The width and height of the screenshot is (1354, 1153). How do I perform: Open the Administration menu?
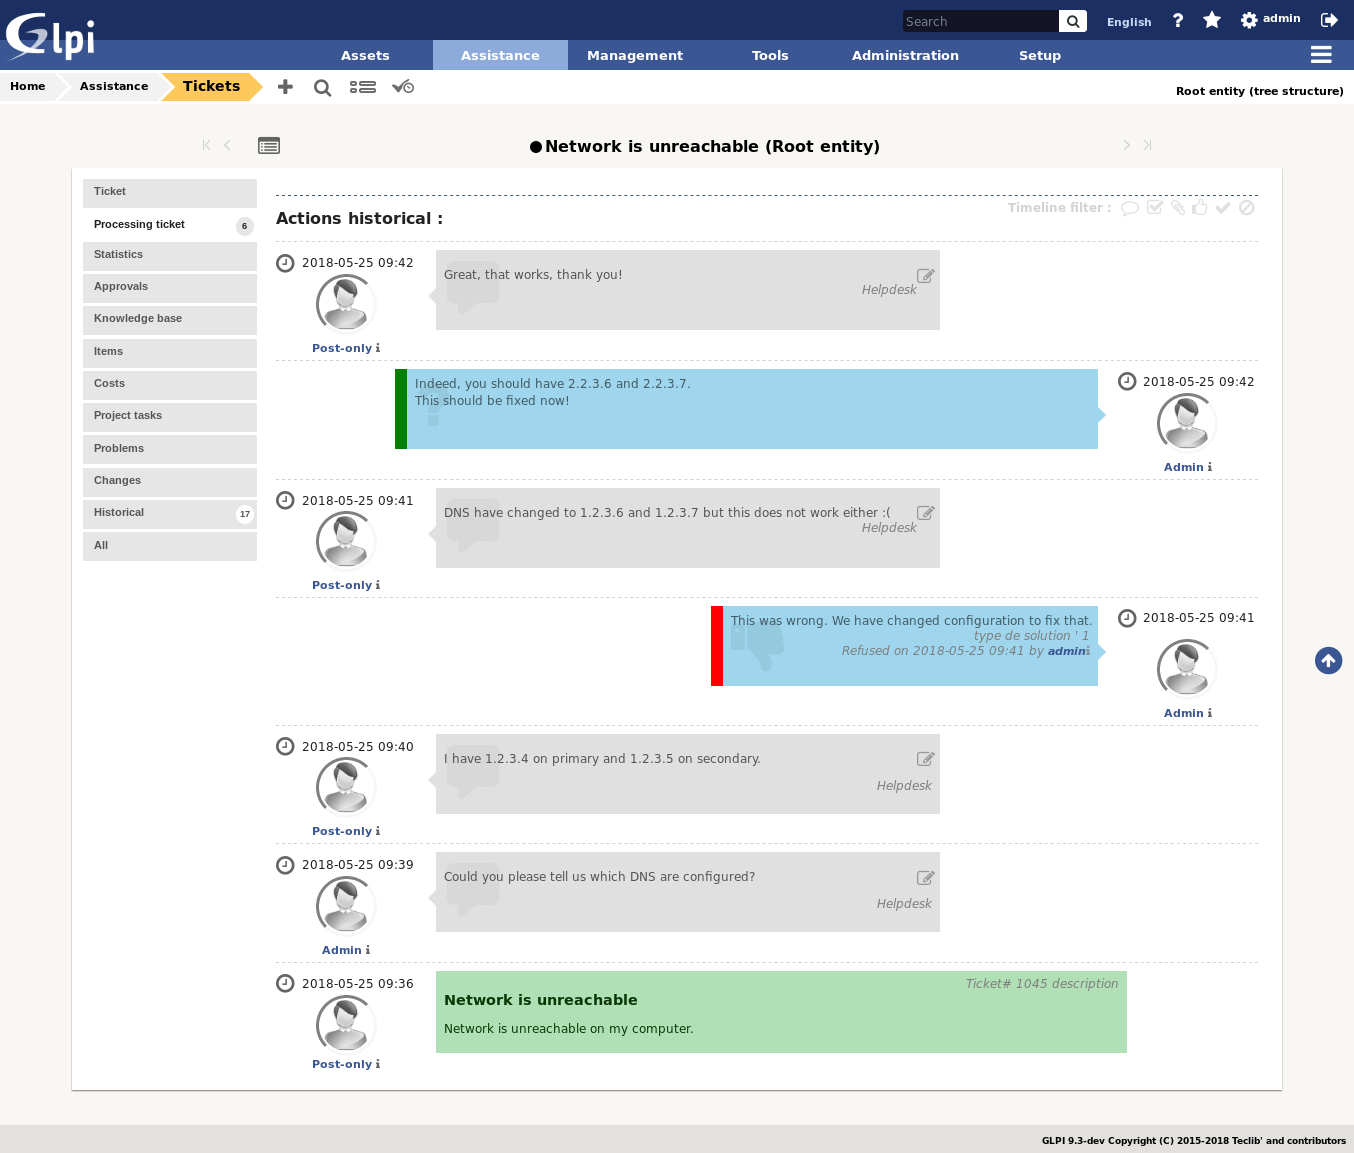coord(905,56)
